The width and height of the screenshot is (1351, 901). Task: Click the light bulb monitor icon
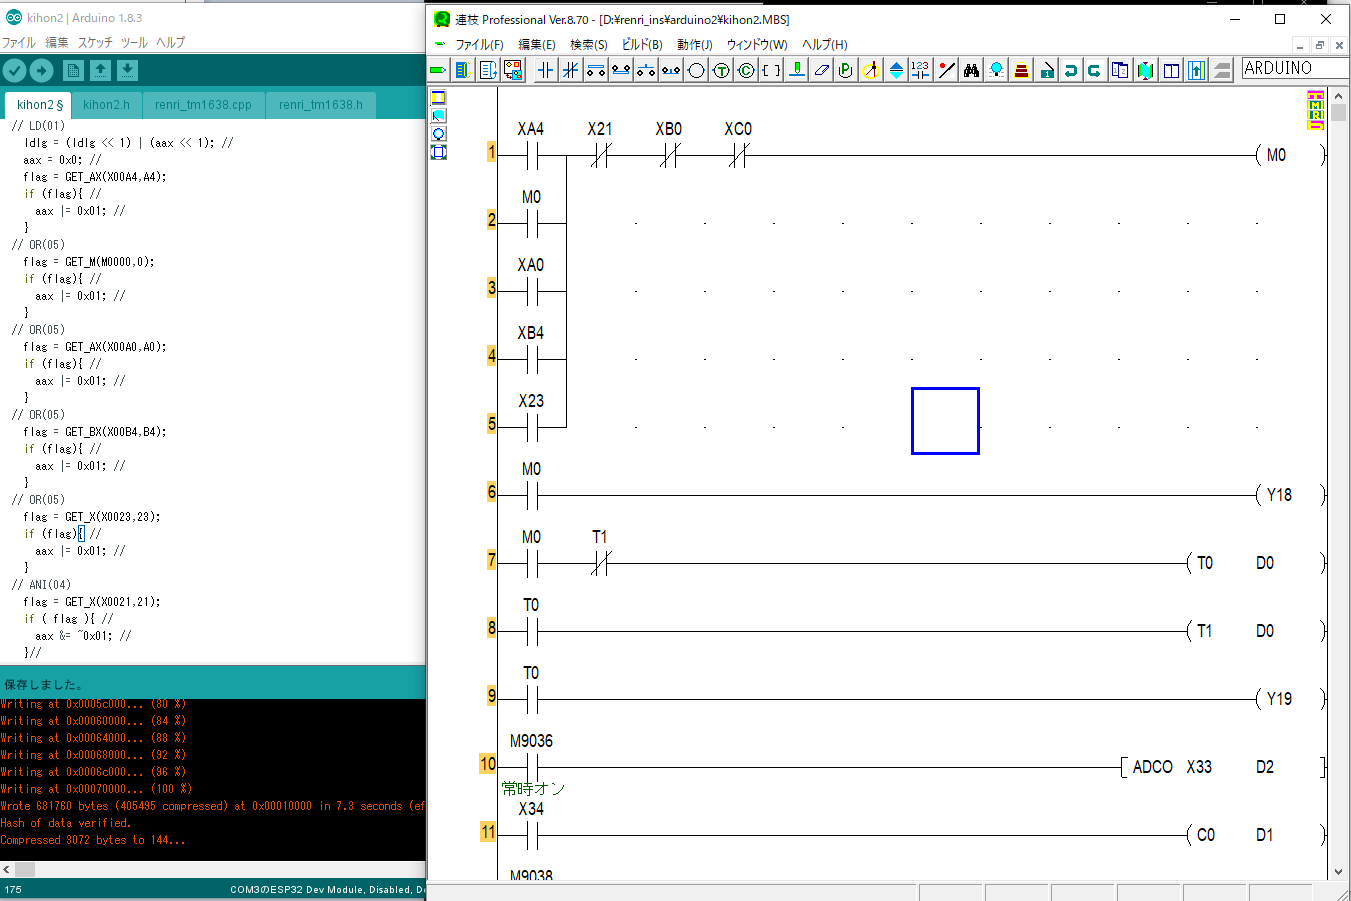[996, 69]
